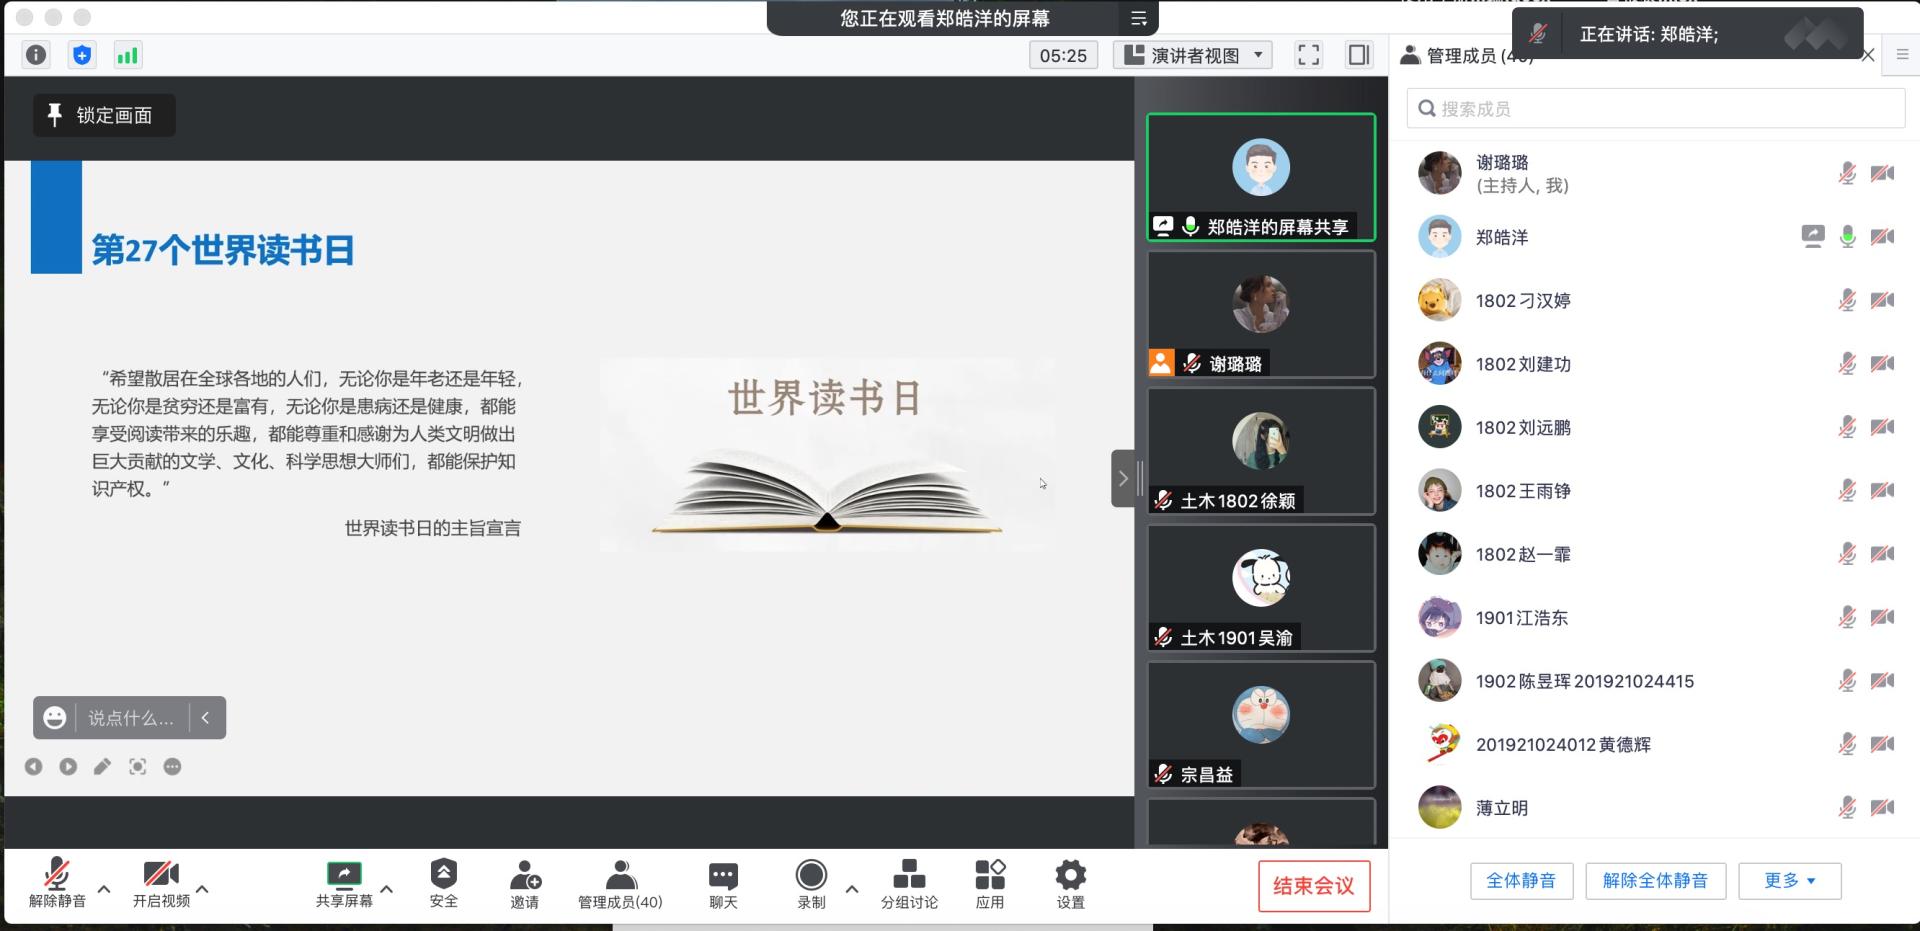Viewport: 1920px width, 931px height.
Task: Toggle 开启视频 camera button
Action: tap(161, 885)
